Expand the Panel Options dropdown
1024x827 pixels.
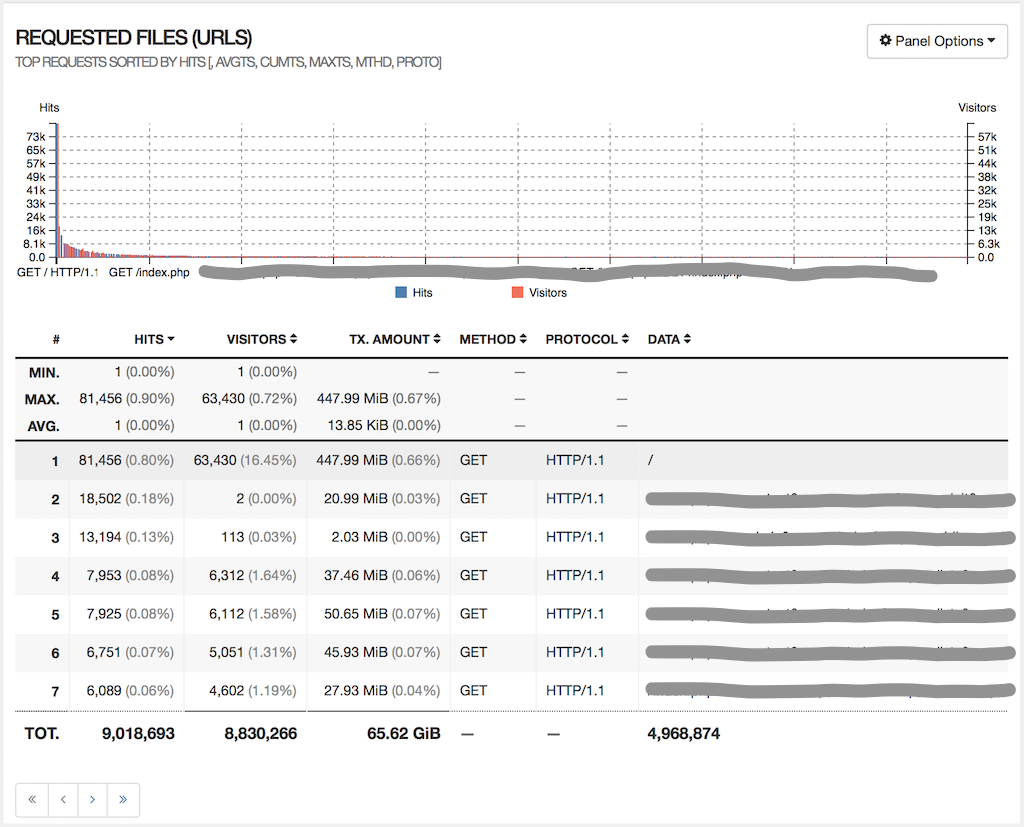click(x=937, y=41)
